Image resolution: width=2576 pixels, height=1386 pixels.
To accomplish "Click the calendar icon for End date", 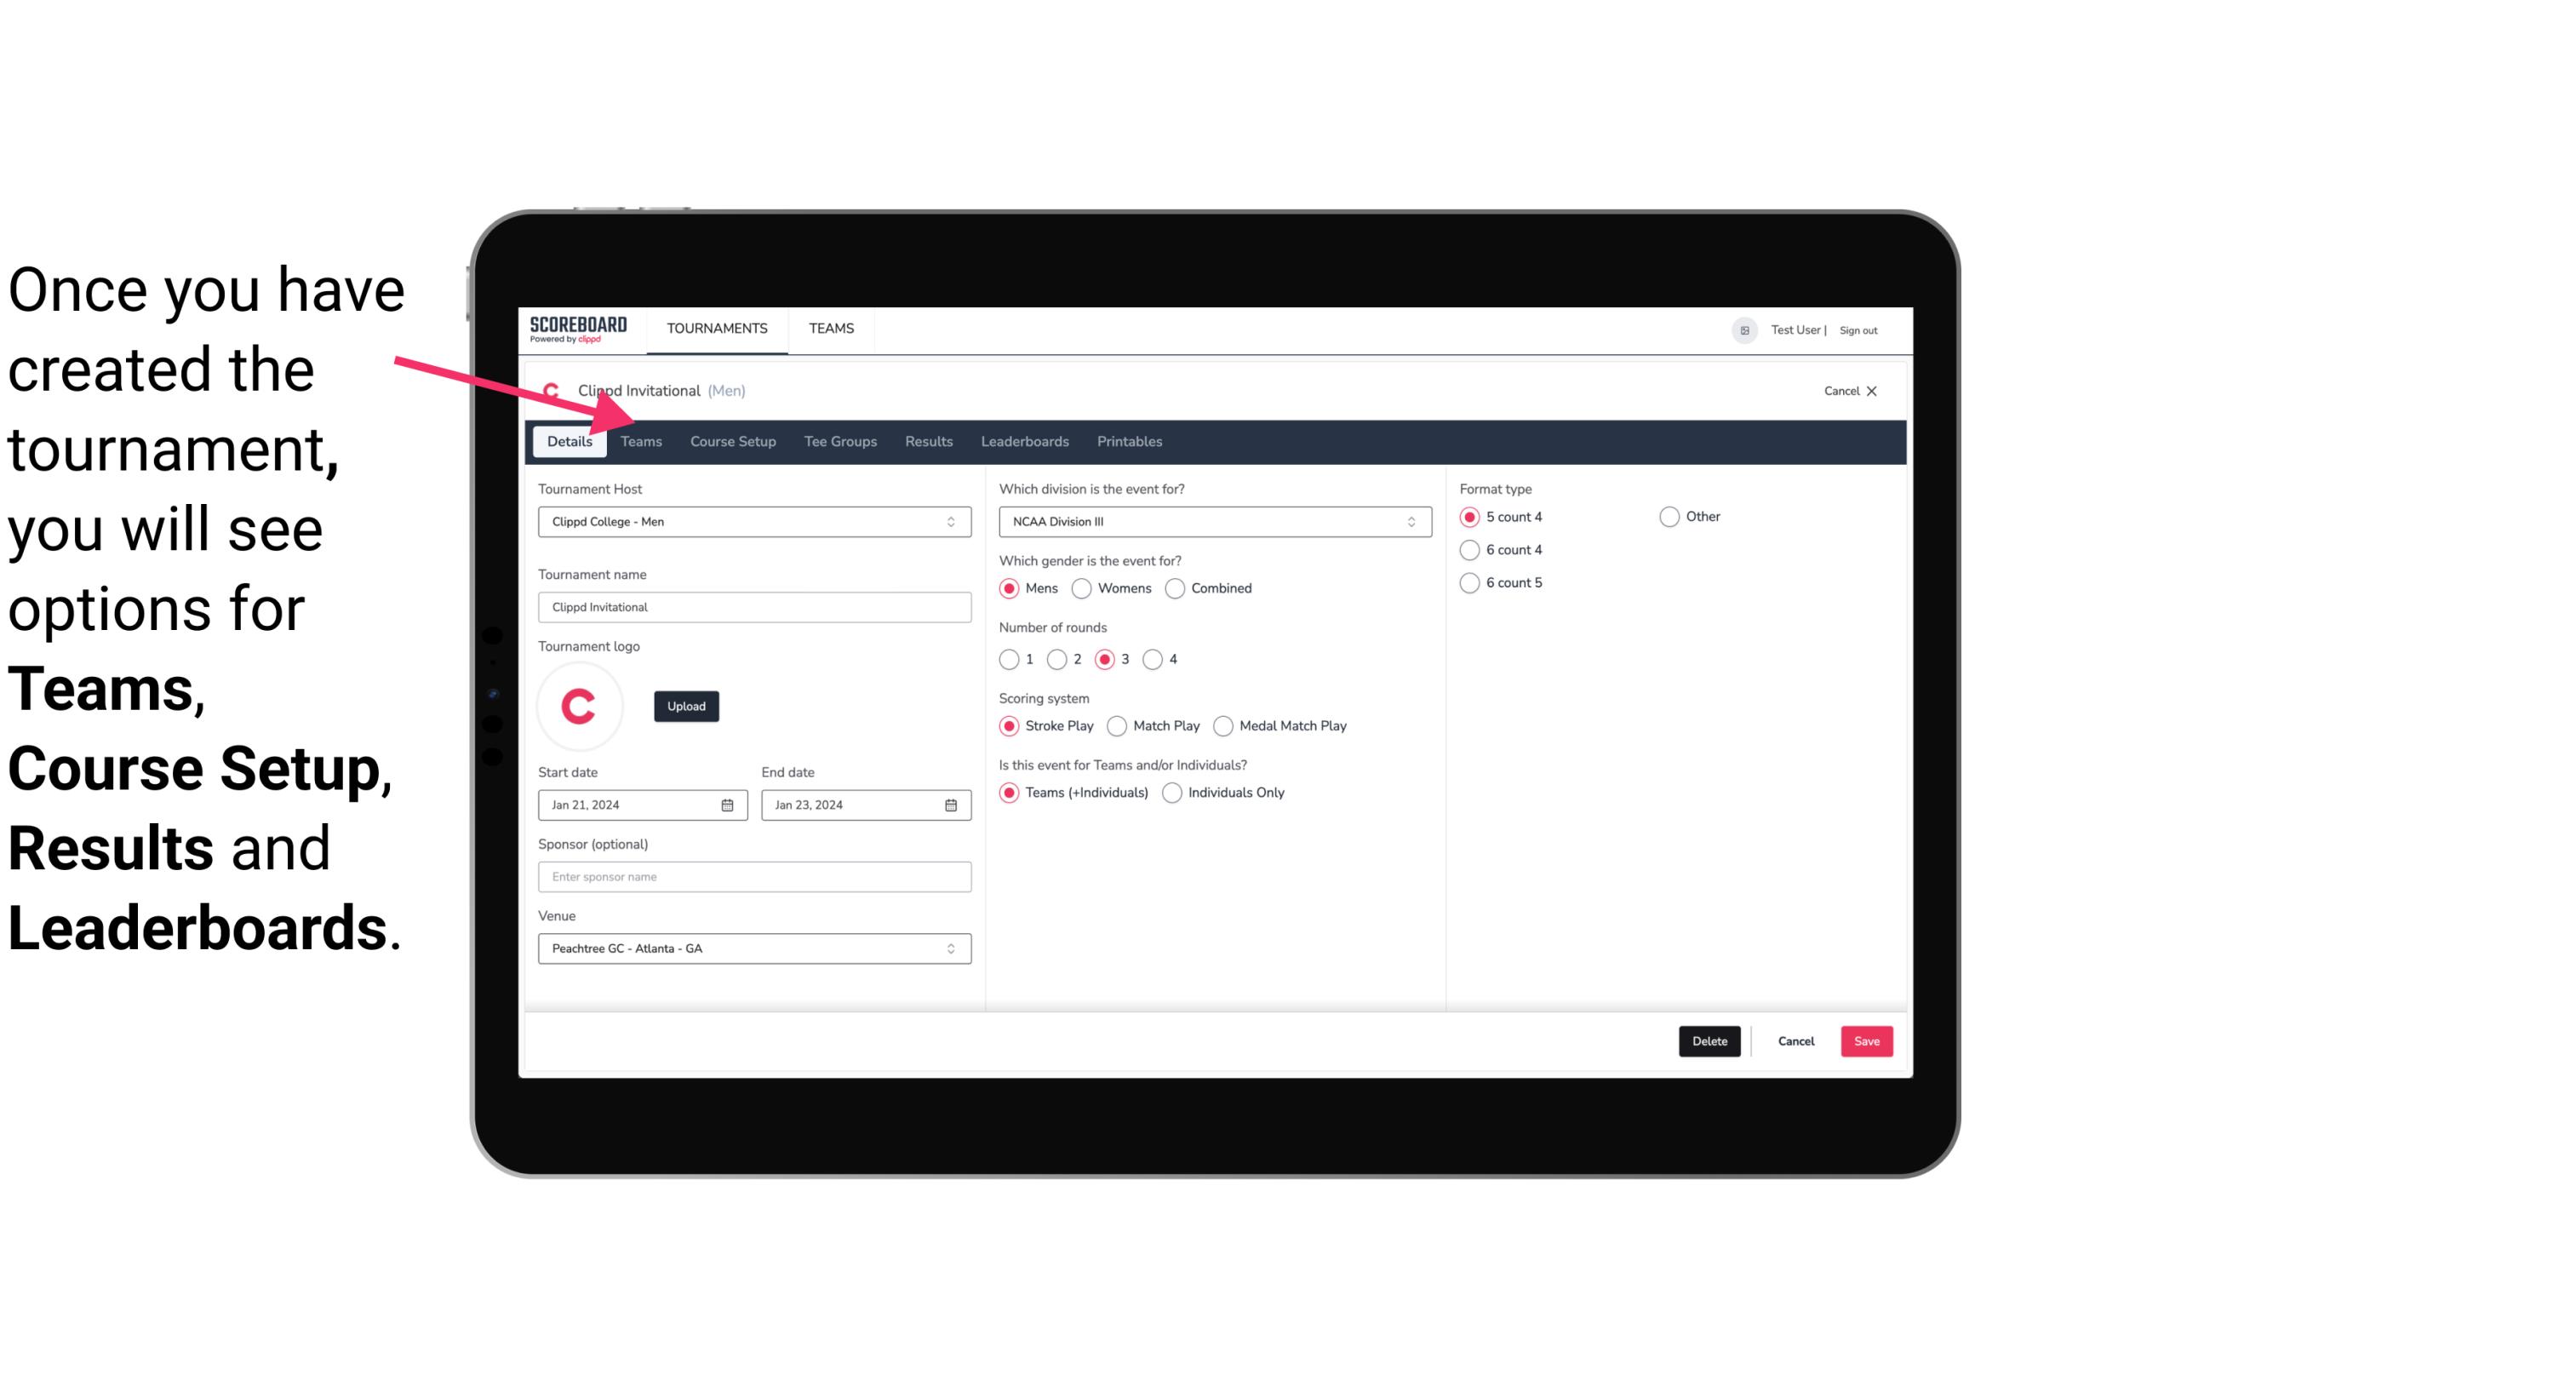I will [x=952, y=804].
